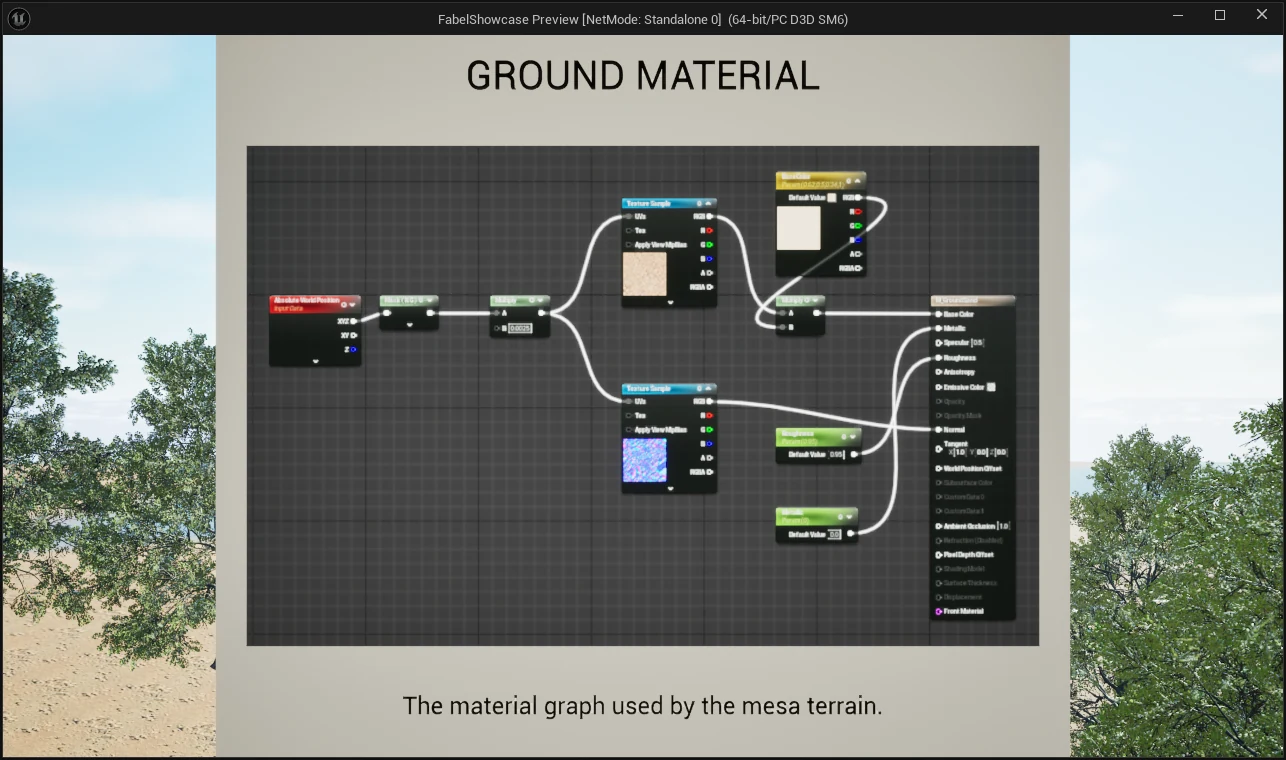Expand the top Texture Sample bottom chevron
Viewport: 1286px width, 760px height.
tap(670, 302)
